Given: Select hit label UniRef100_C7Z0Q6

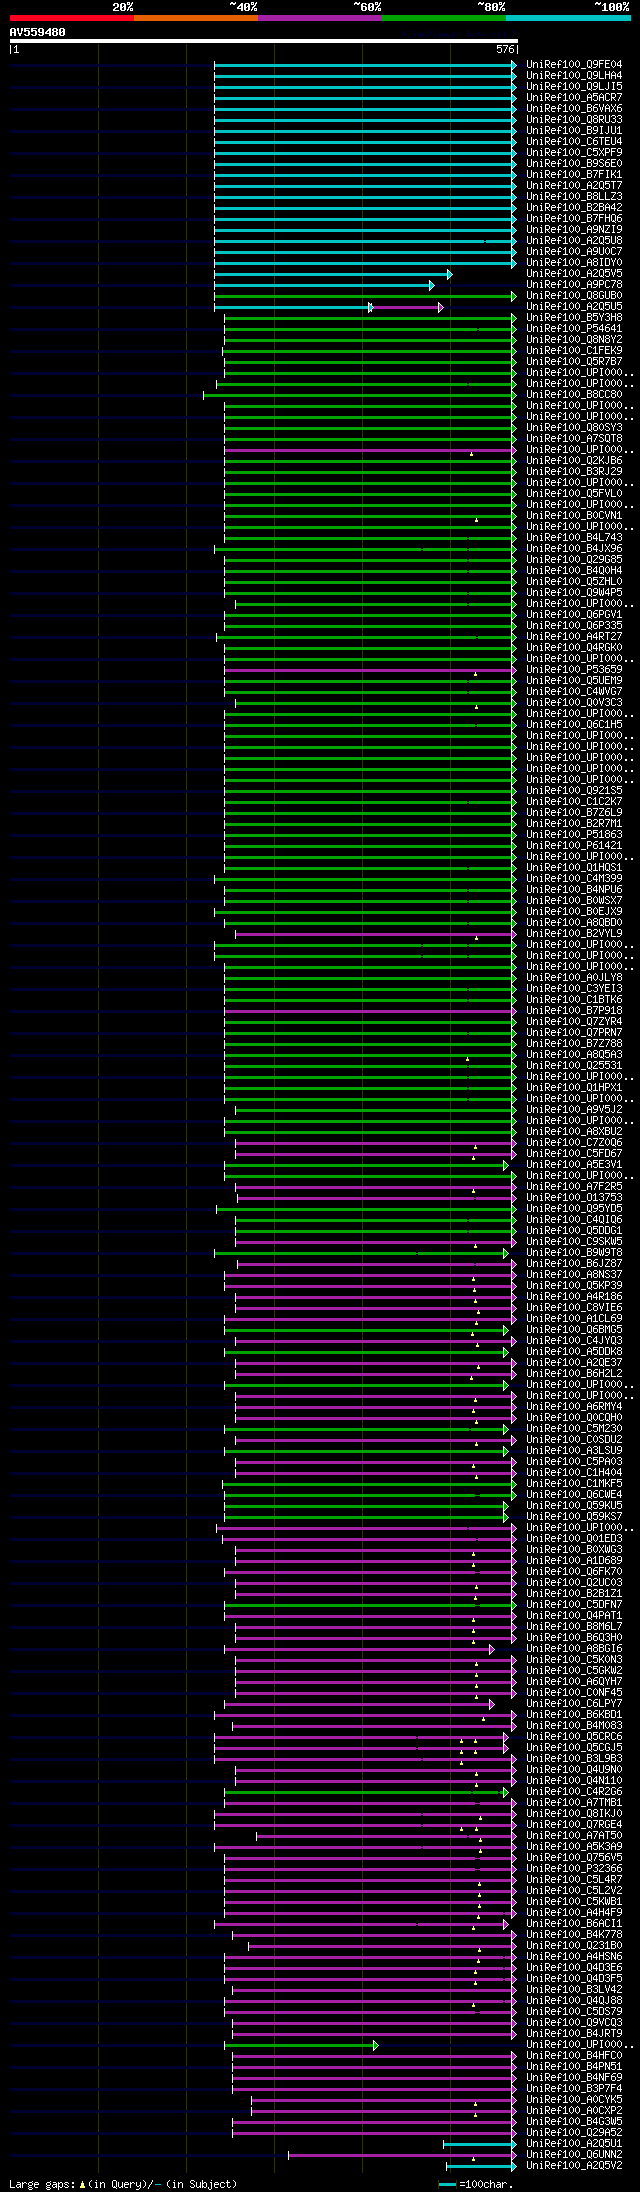Looking at the screenshot, I should pos(574,1143).
